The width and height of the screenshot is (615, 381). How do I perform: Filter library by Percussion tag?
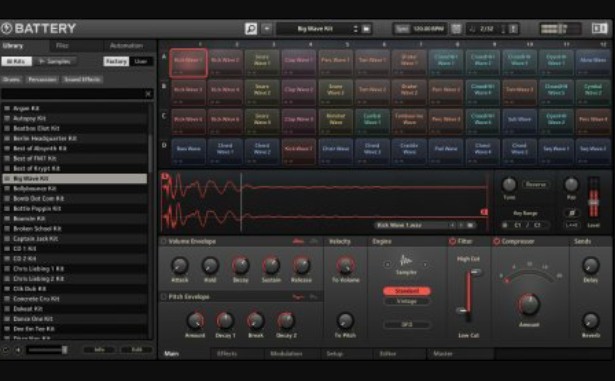[x=42, y=79]
